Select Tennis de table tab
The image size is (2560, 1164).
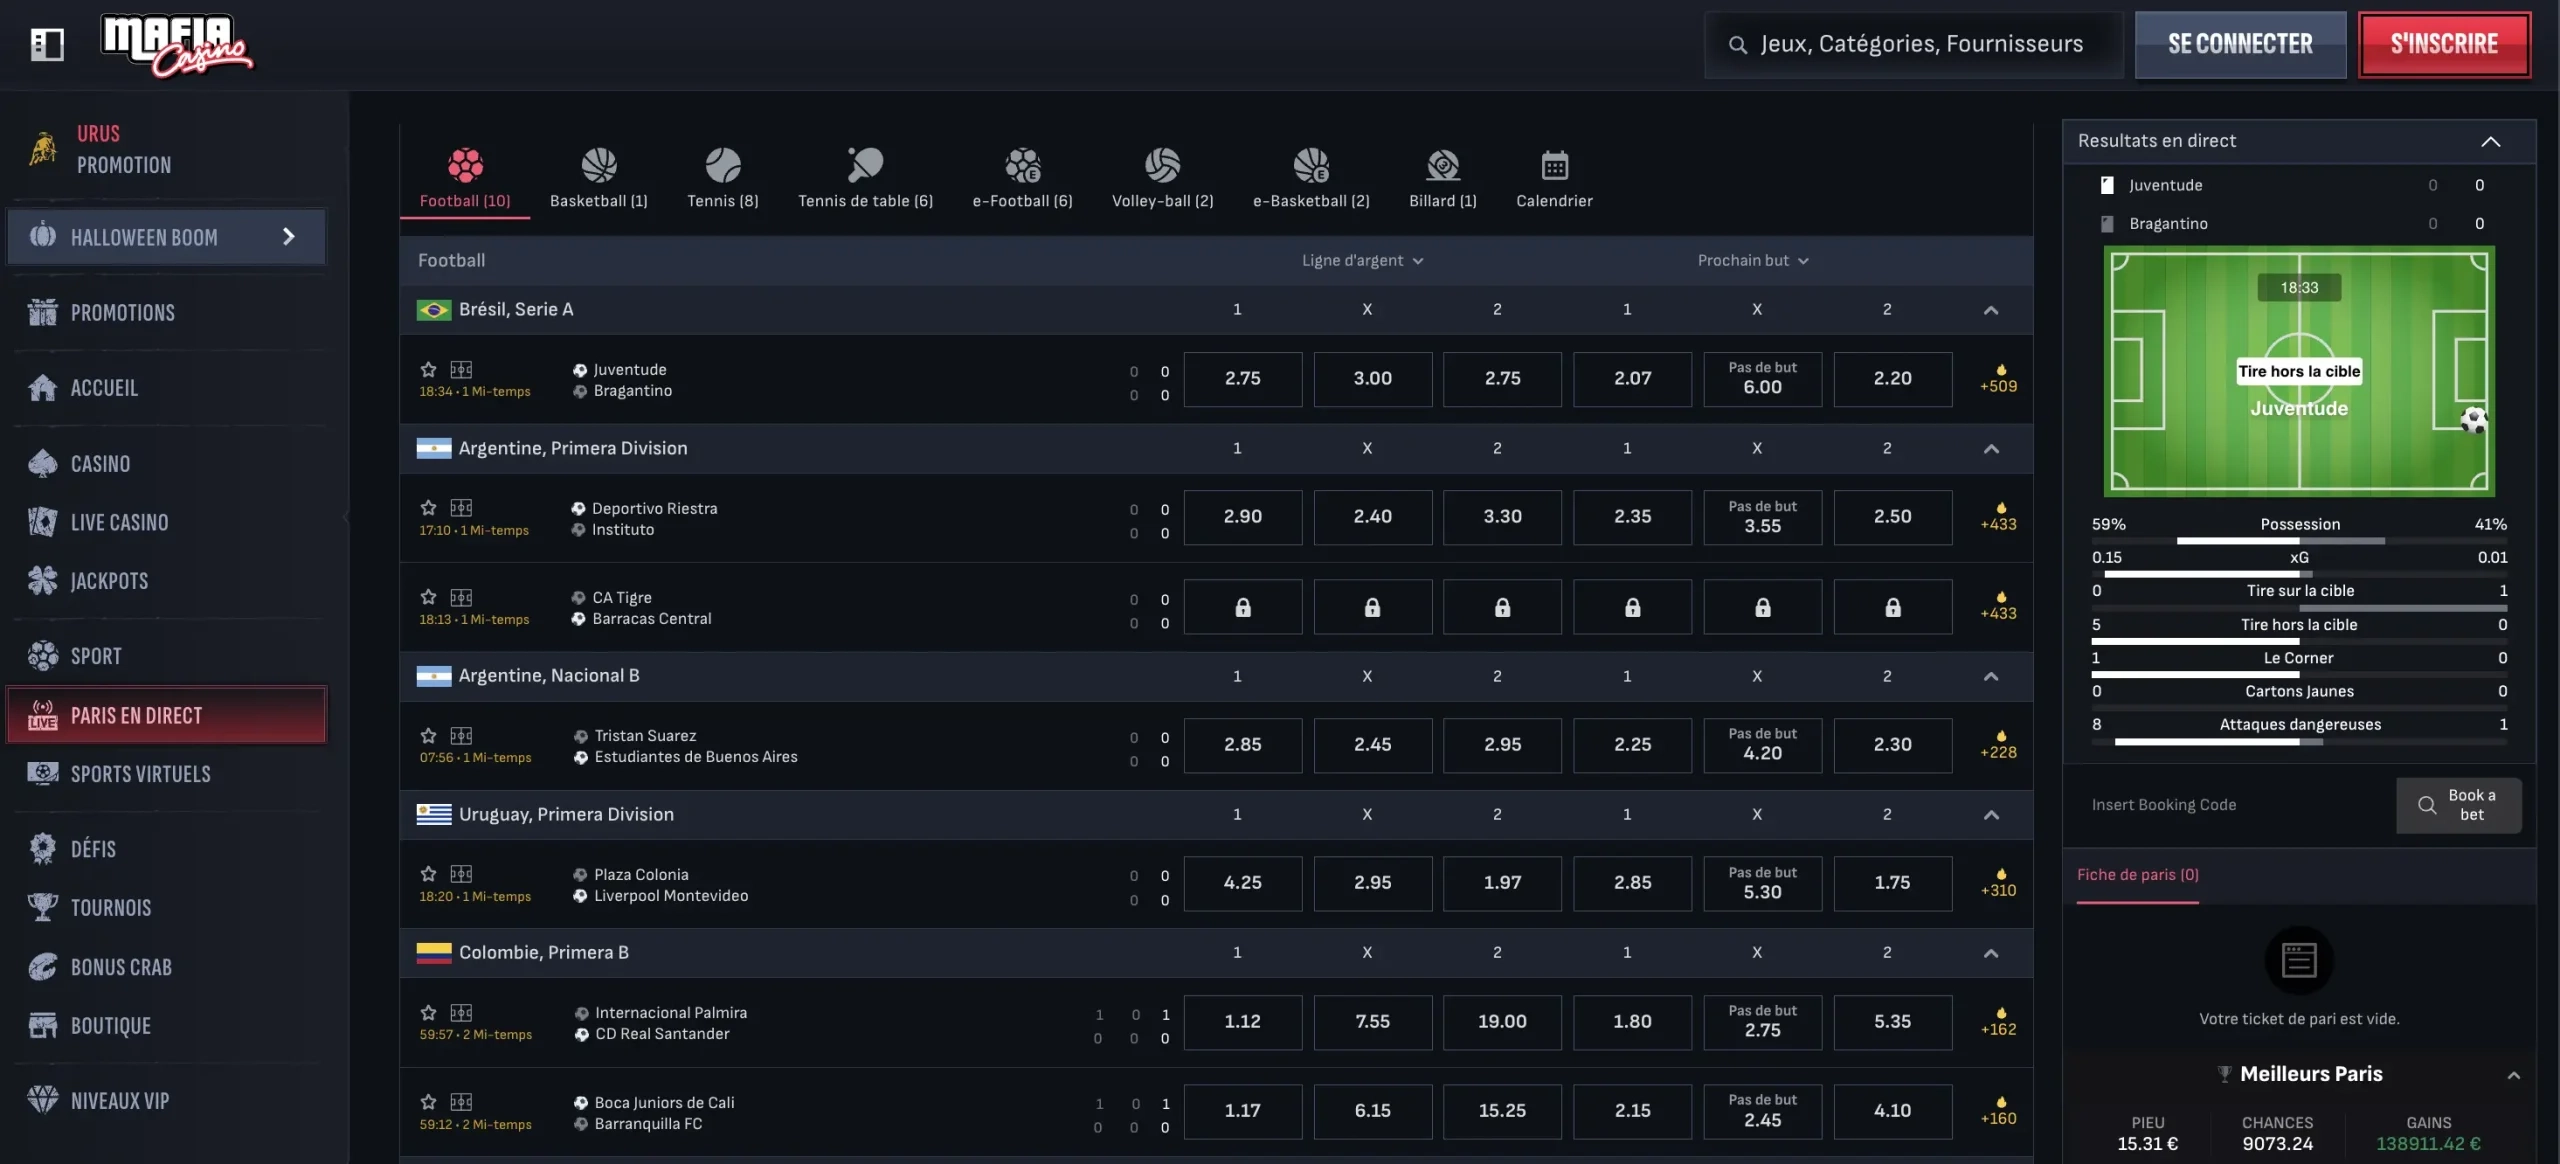[x=865, y=178]
